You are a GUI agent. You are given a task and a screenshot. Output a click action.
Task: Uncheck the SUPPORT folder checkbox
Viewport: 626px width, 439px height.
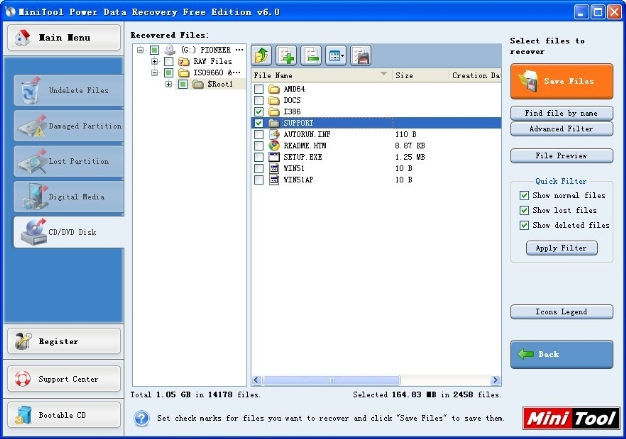[259, 123]
